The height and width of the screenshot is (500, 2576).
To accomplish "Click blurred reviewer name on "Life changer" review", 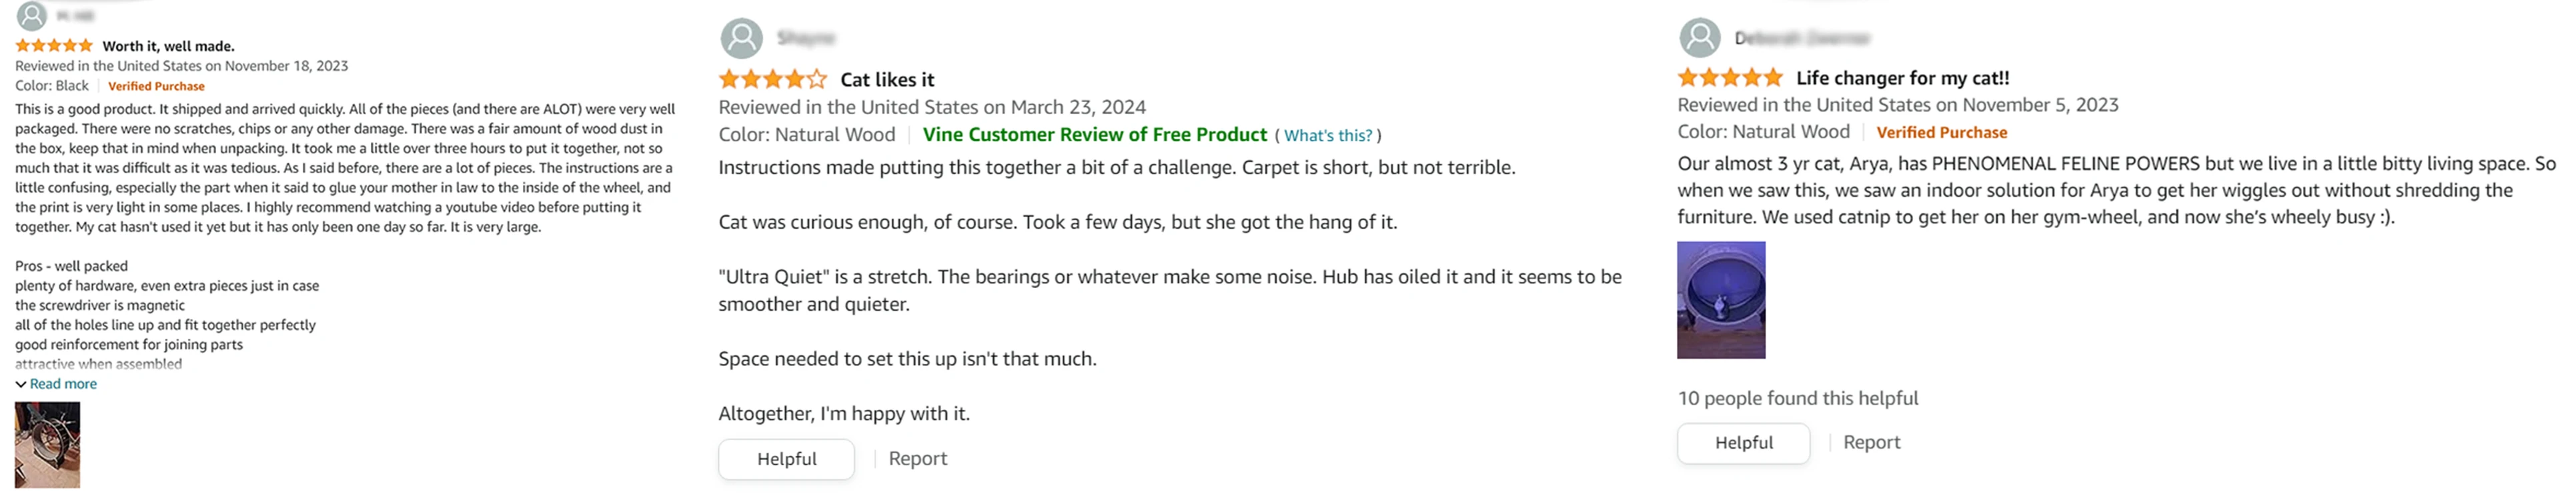I will coord(1802,38).
